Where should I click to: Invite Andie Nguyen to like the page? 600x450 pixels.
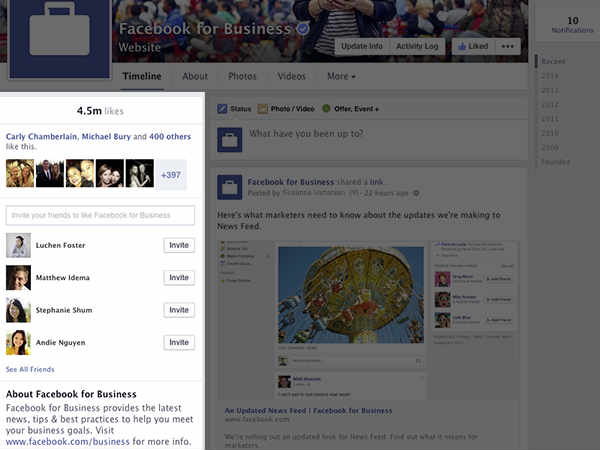[179, 342]
